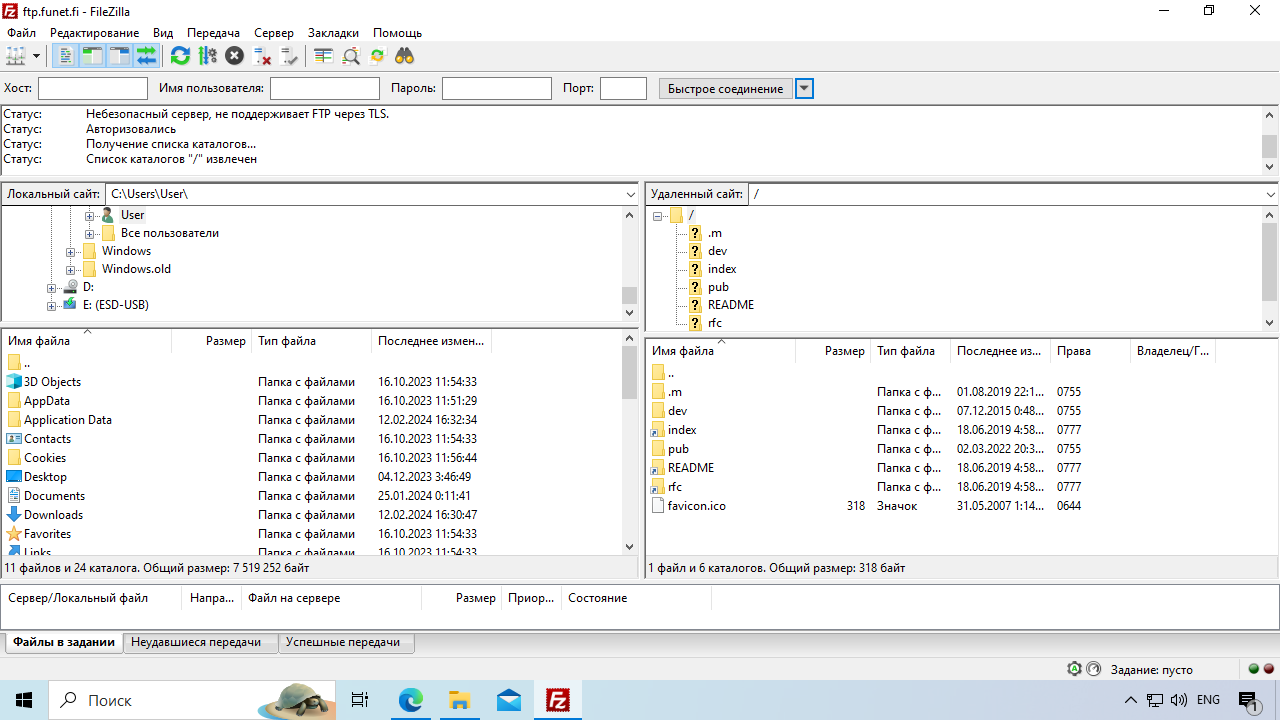Sort local list by Тип файла column
Image resolution: width=1280 pixels, height=720 pixels.
pyautogui.click(x=311, y=341)
